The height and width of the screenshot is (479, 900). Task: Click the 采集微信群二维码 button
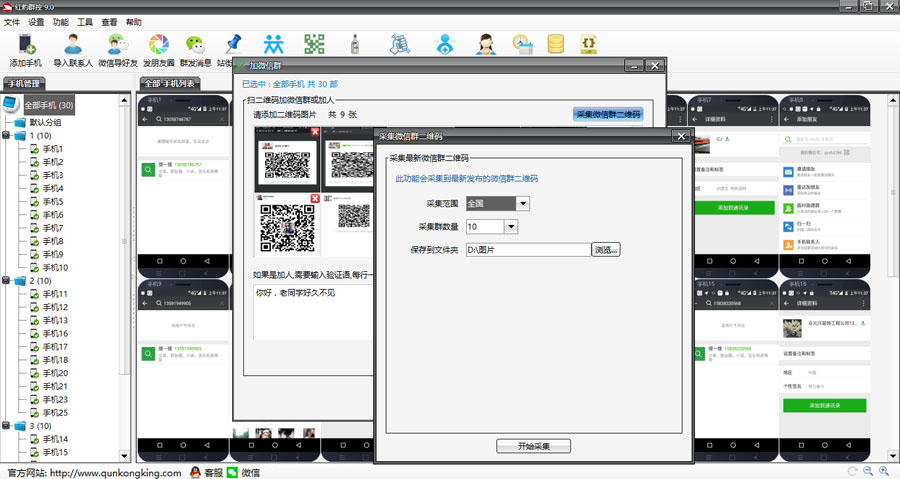(608, 114)
